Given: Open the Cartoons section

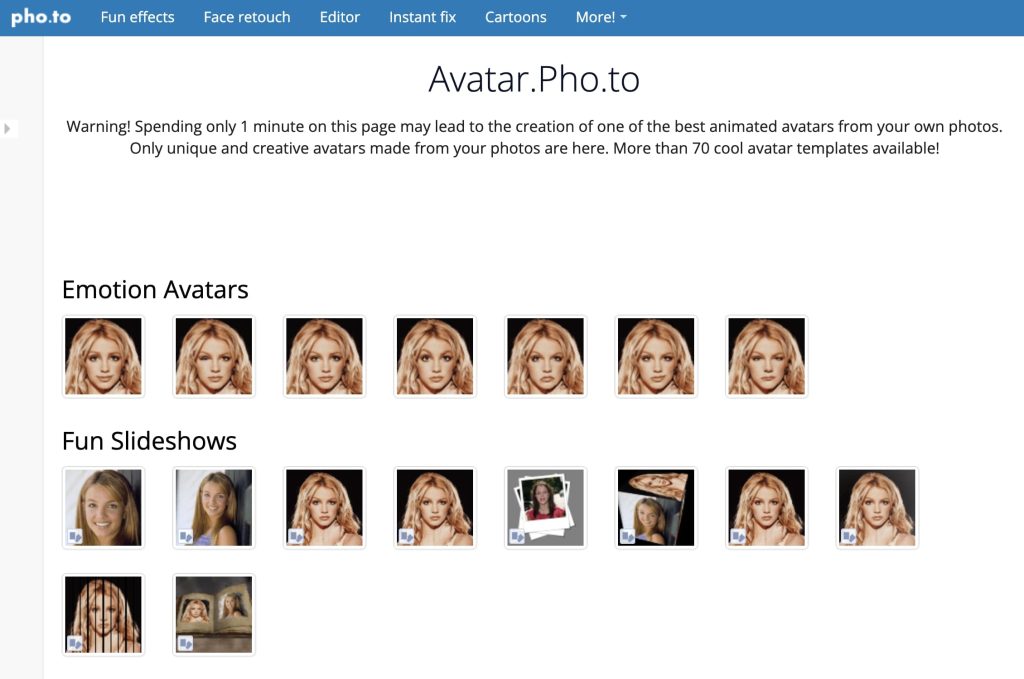Looking at the screenshot, I should [515, 17].
